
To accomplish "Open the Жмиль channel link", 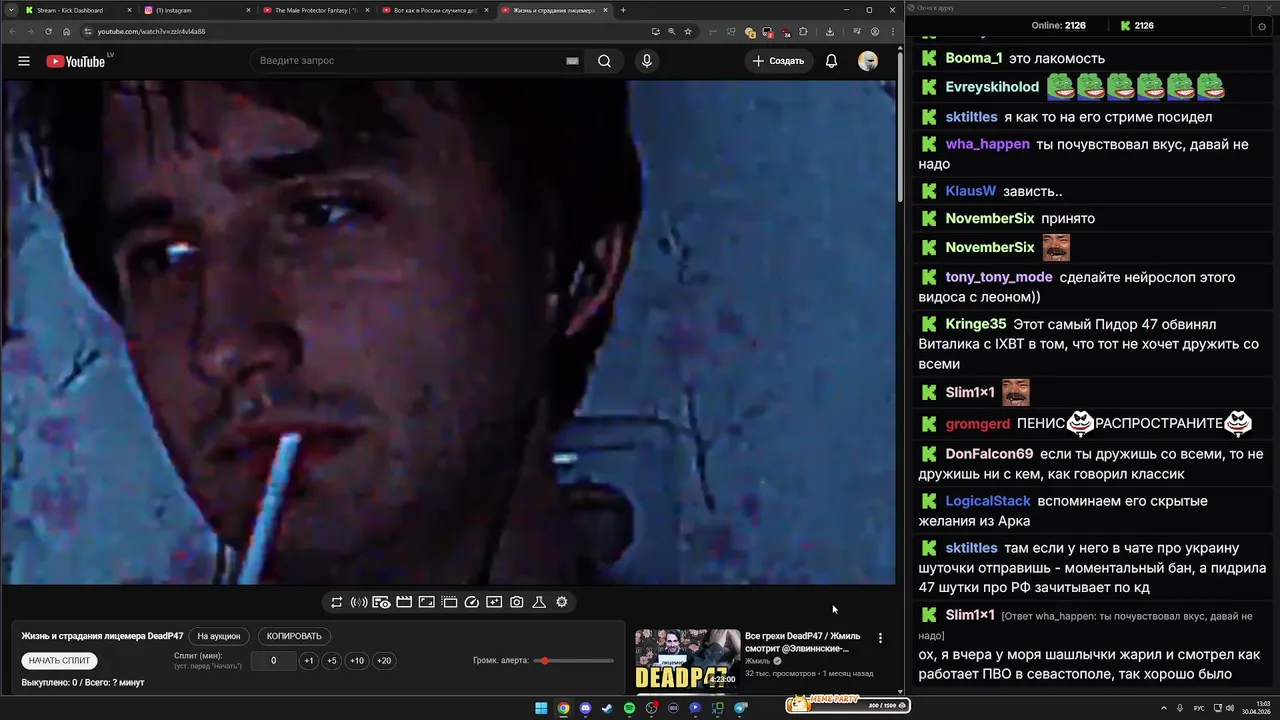I will [758, 661].
